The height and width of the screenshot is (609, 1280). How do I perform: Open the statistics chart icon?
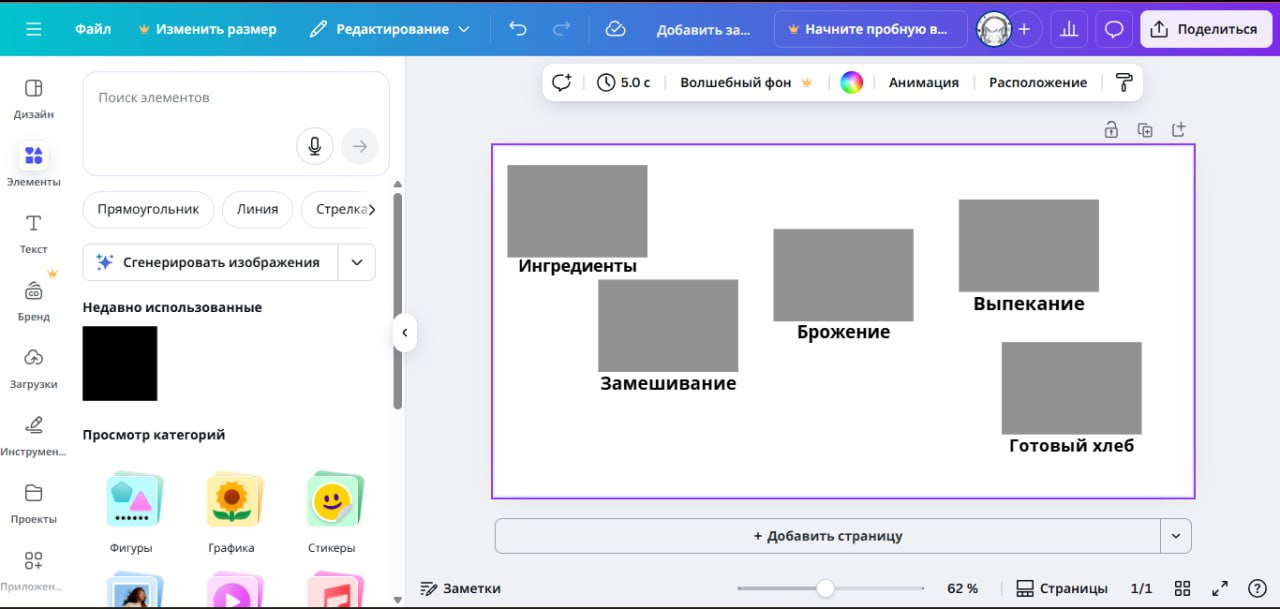1068,28
